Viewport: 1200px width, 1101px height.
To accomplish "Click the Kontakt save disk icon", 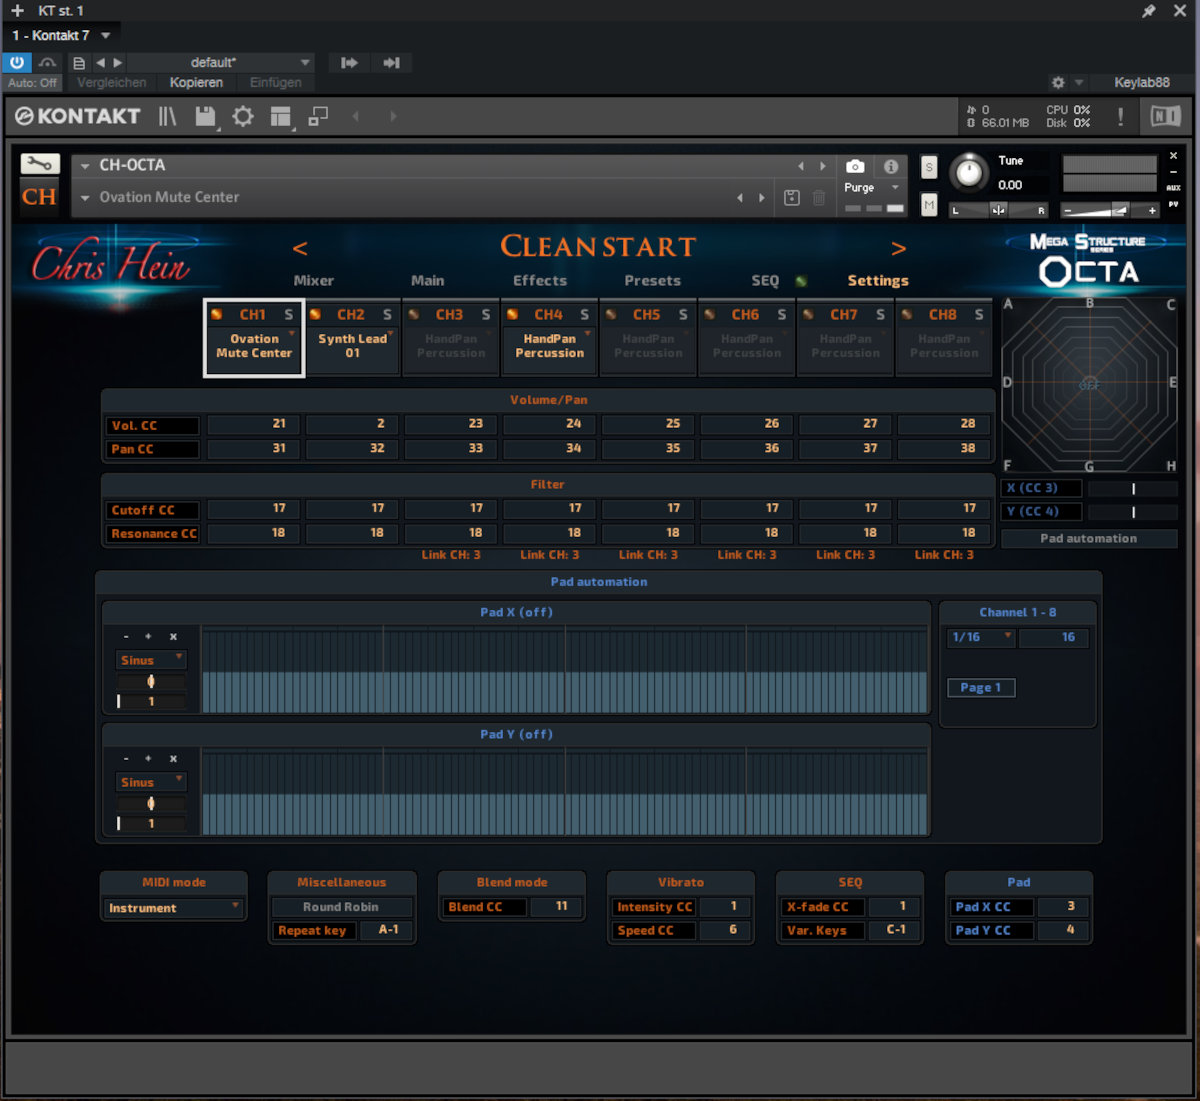I will 206,117.
